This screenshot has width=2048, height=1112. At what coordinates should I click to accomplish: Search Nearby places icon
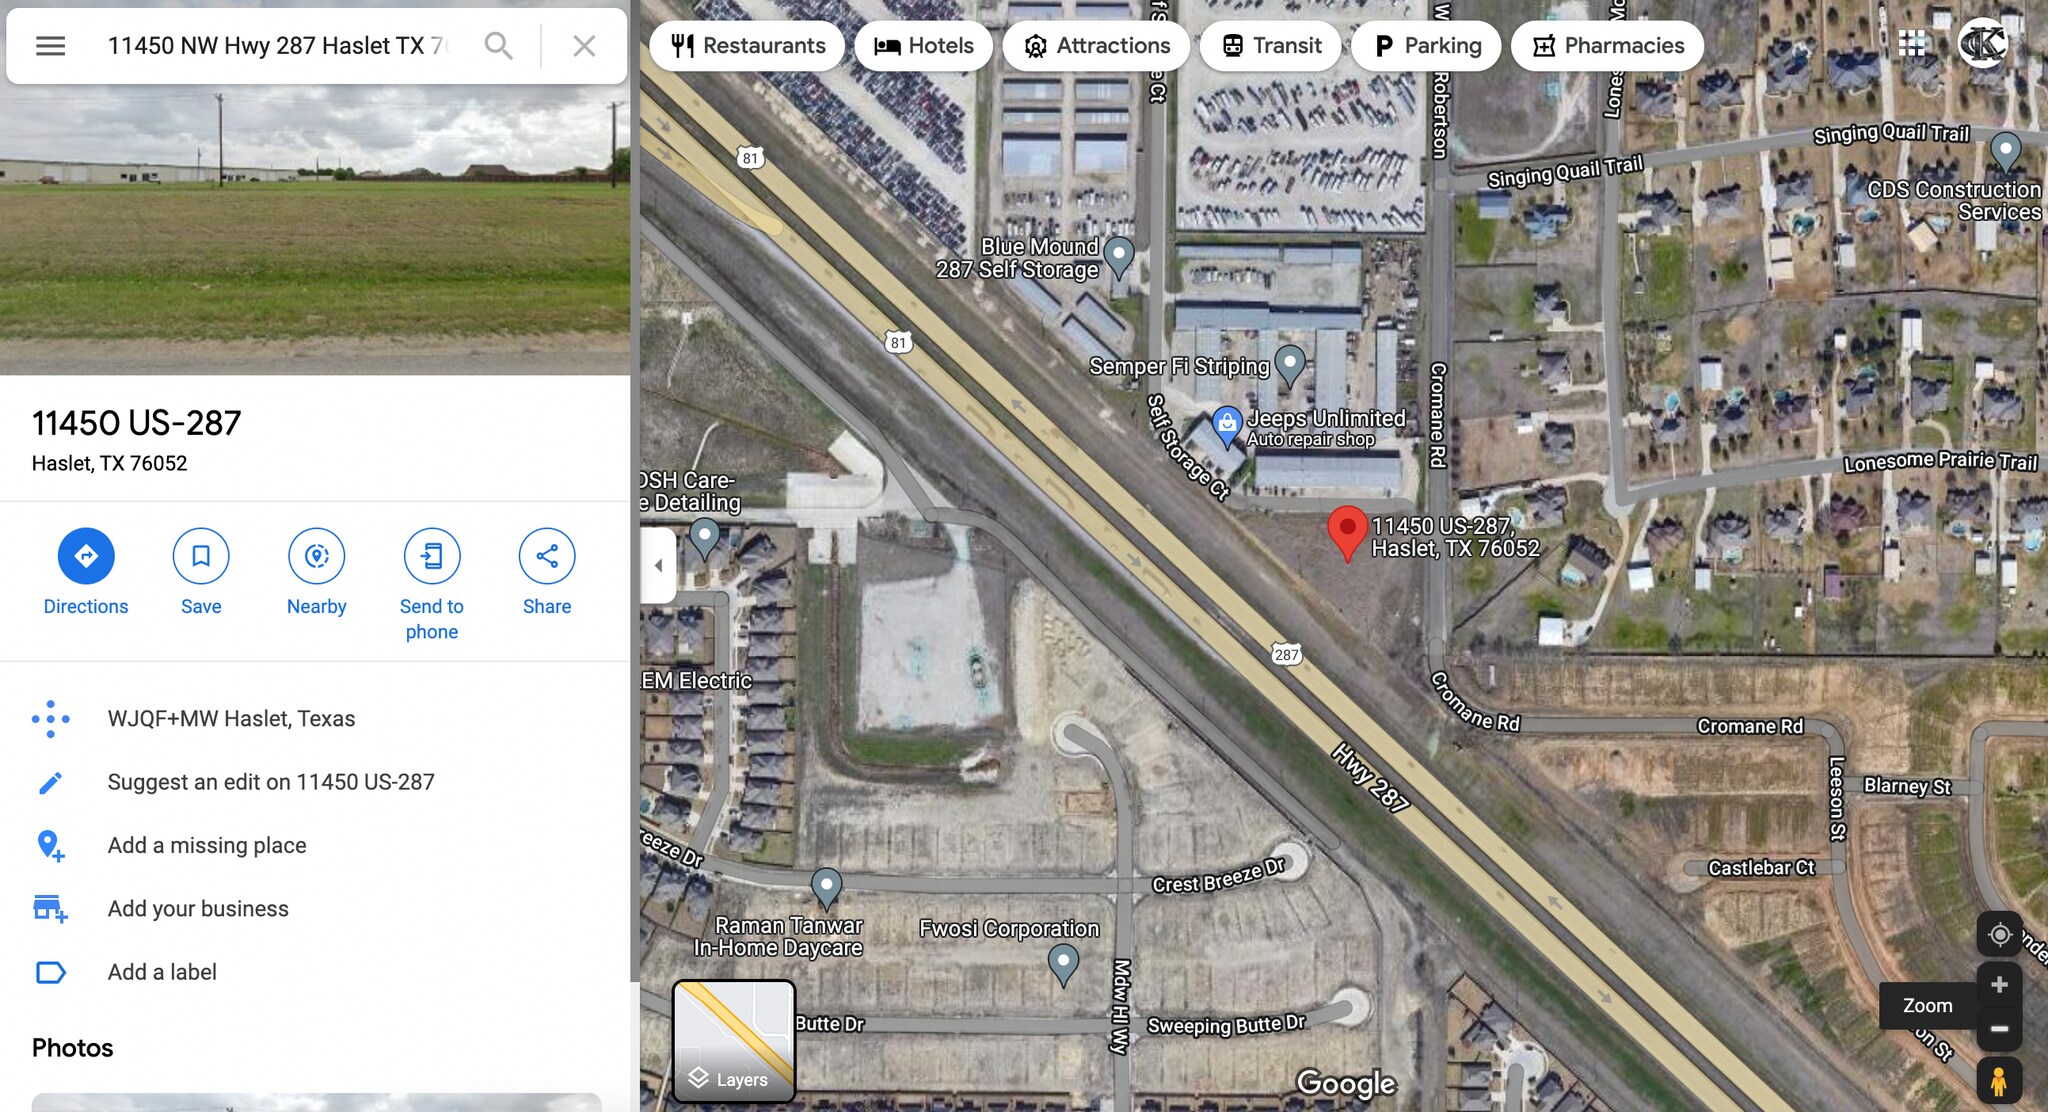coord(317,556)
